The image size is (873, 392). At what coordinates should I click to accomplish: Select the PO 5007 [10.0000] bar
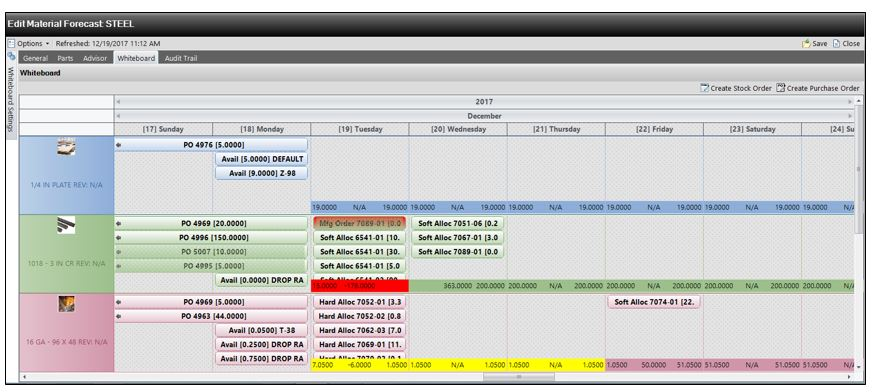tap(211, 252)
